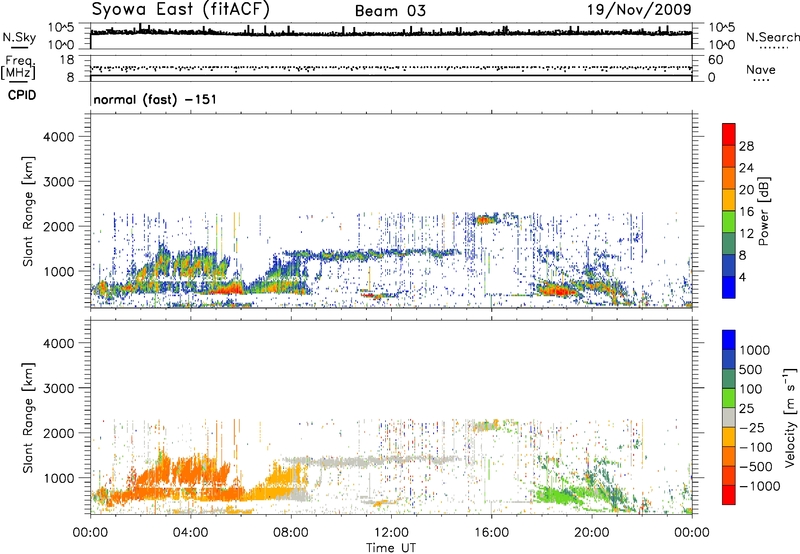Click the "60" Nave axis tick
Viewport: 800px width, 554px height.
(x=715, y=60)
